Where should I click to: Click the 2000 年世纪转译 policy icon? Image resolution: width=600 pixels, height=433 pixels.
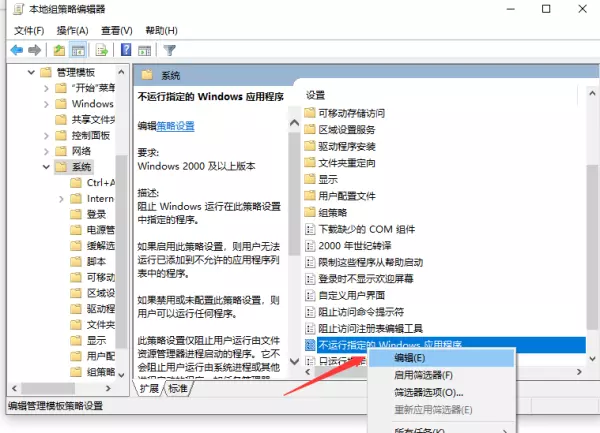[x=310, y=246]
